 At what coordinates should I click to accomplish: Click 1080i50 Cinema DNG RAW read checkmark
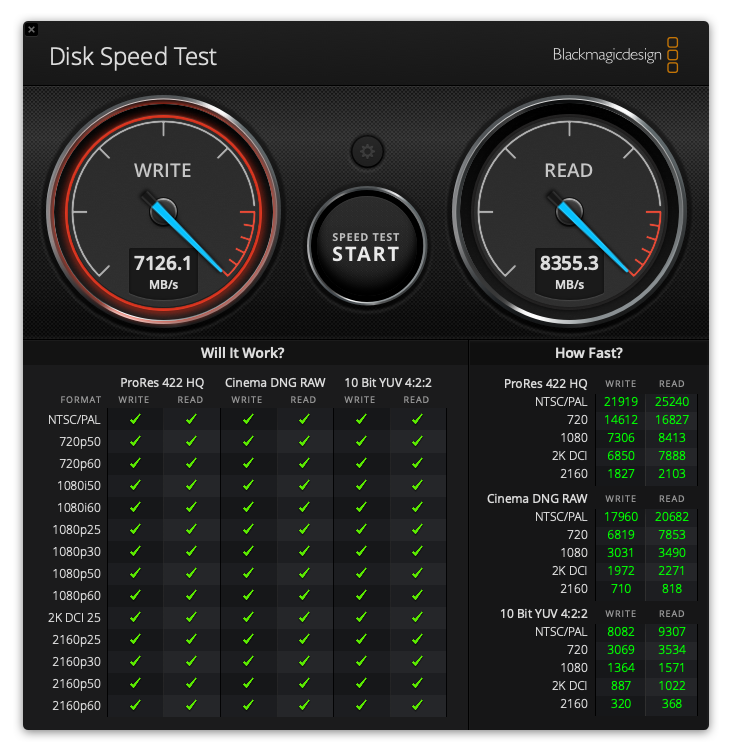tap(304, 485)
